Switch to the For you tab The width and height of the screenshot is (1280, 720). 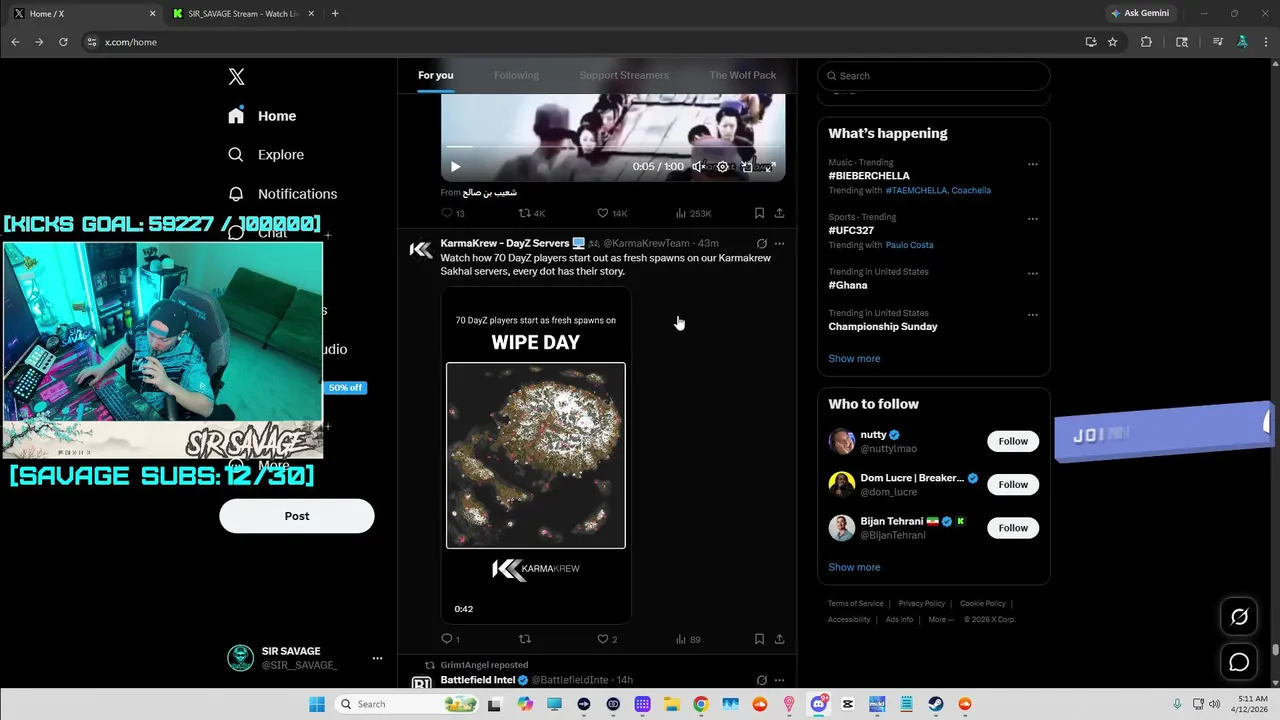point(436,75)
